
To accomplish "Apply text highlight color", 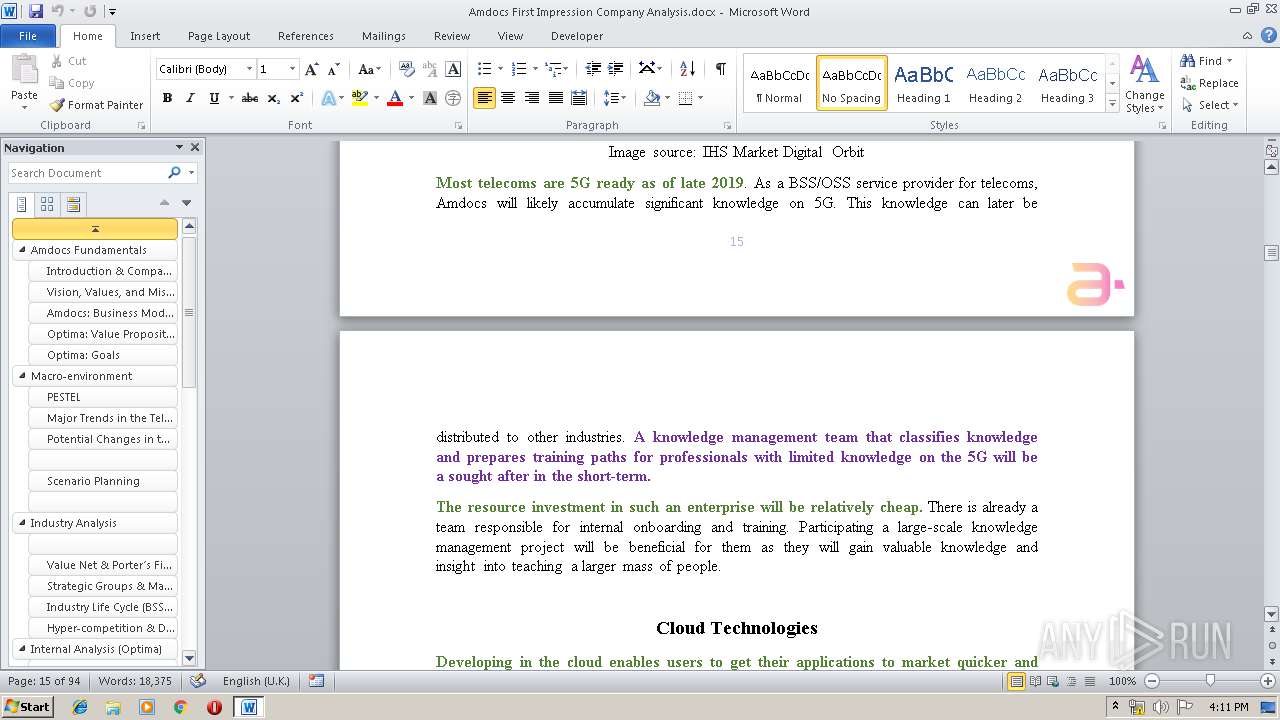I will click(x=359, y=98).
